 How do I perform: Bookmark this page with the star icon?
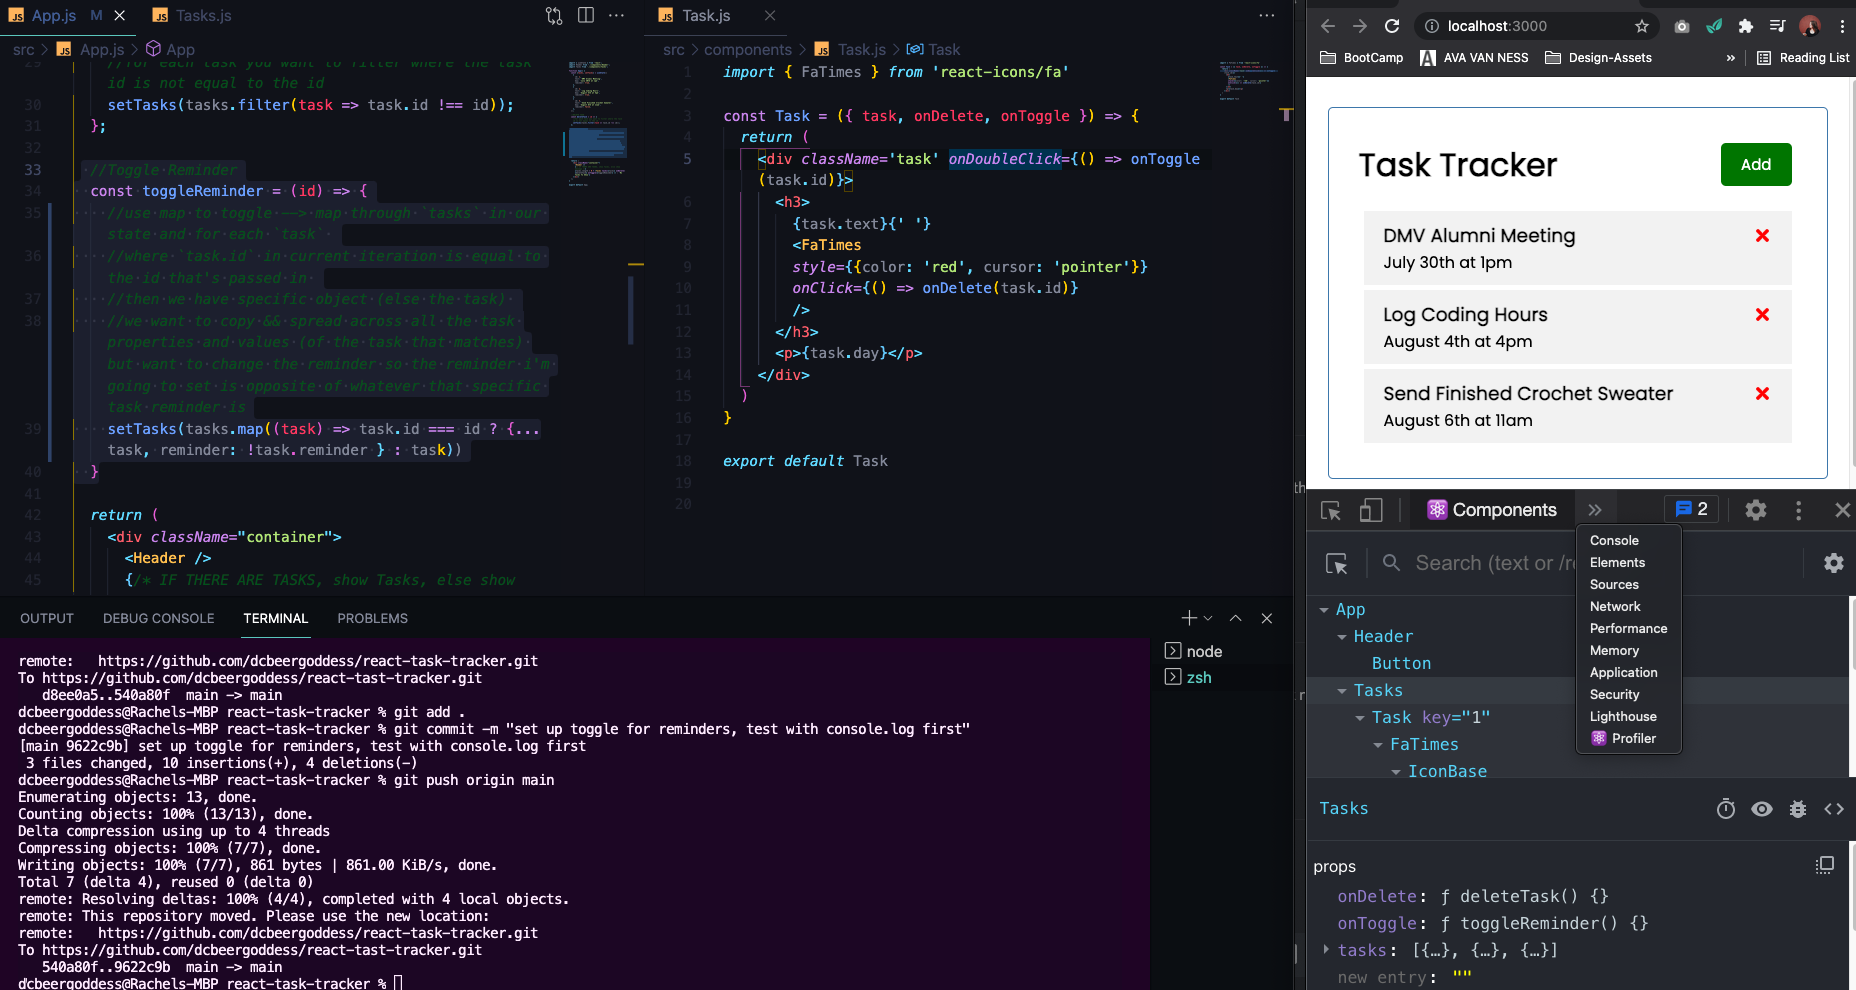pyautogui.click(x=1641, y=26)
